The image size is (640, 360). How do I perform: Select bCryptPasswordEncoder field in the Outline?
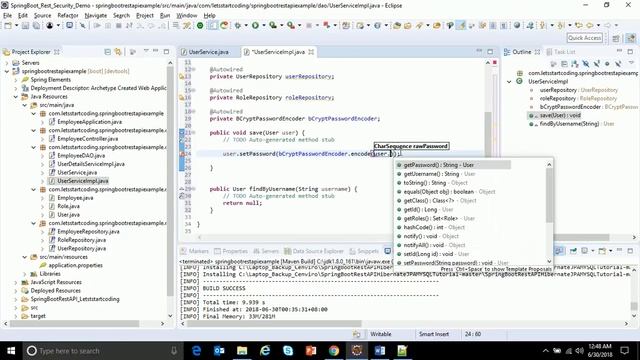click(x=583, y=107)
